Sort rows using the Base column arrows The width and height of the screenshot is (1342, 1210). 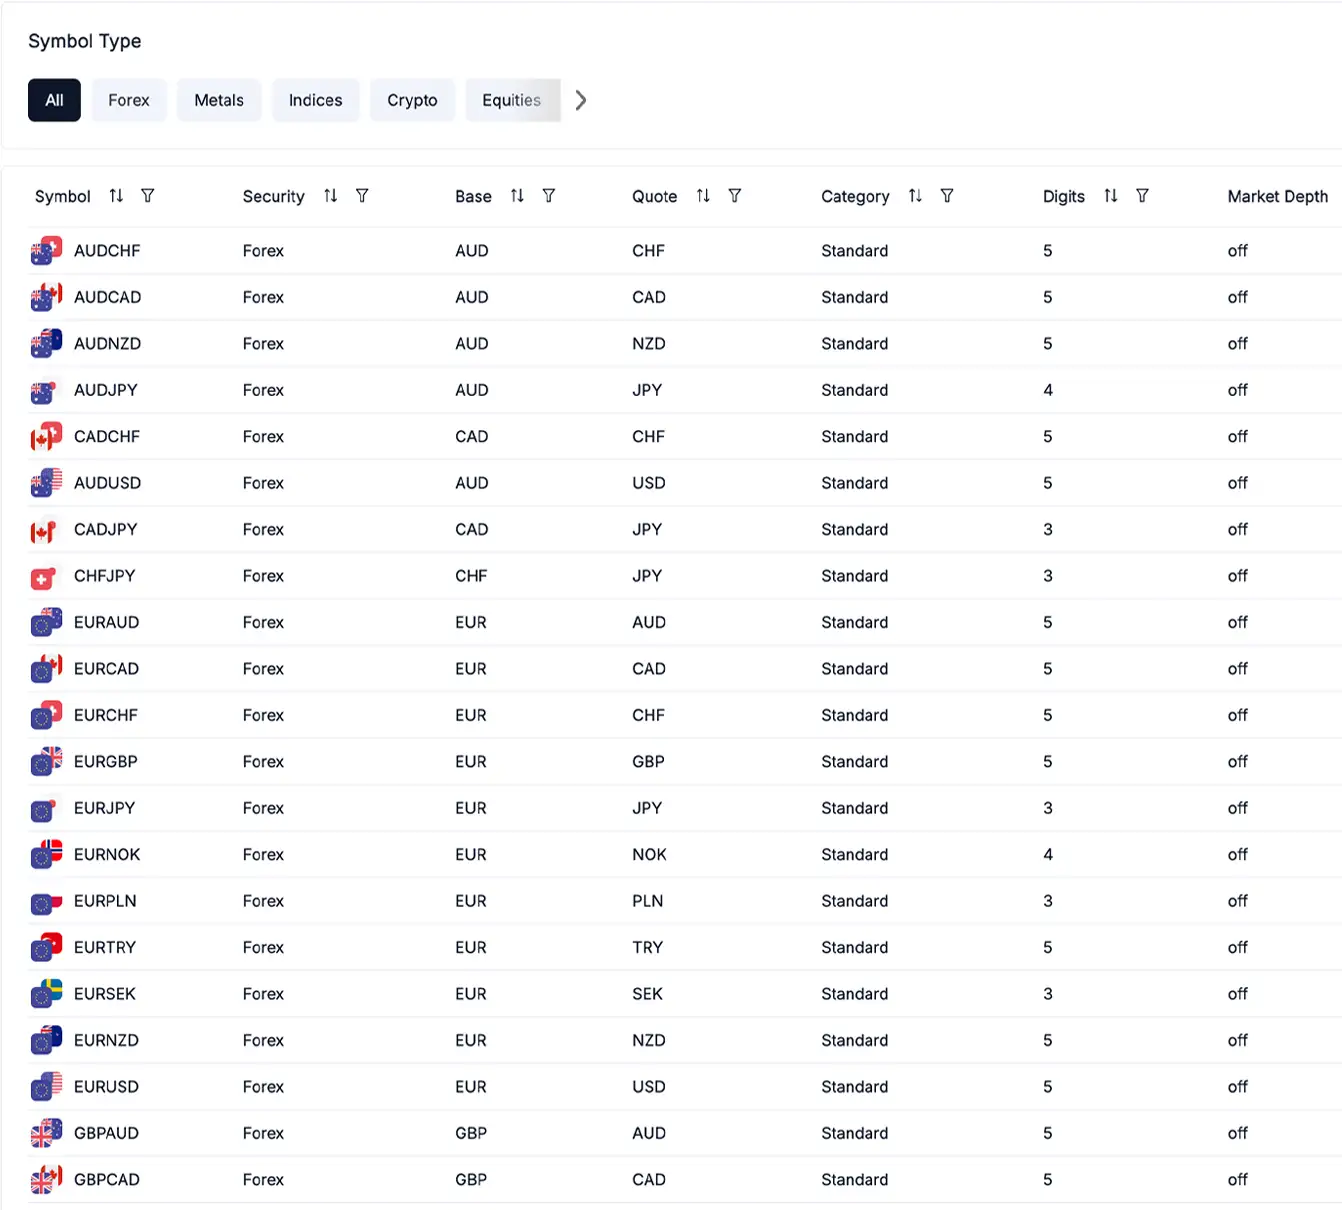(x=517, y=196)
